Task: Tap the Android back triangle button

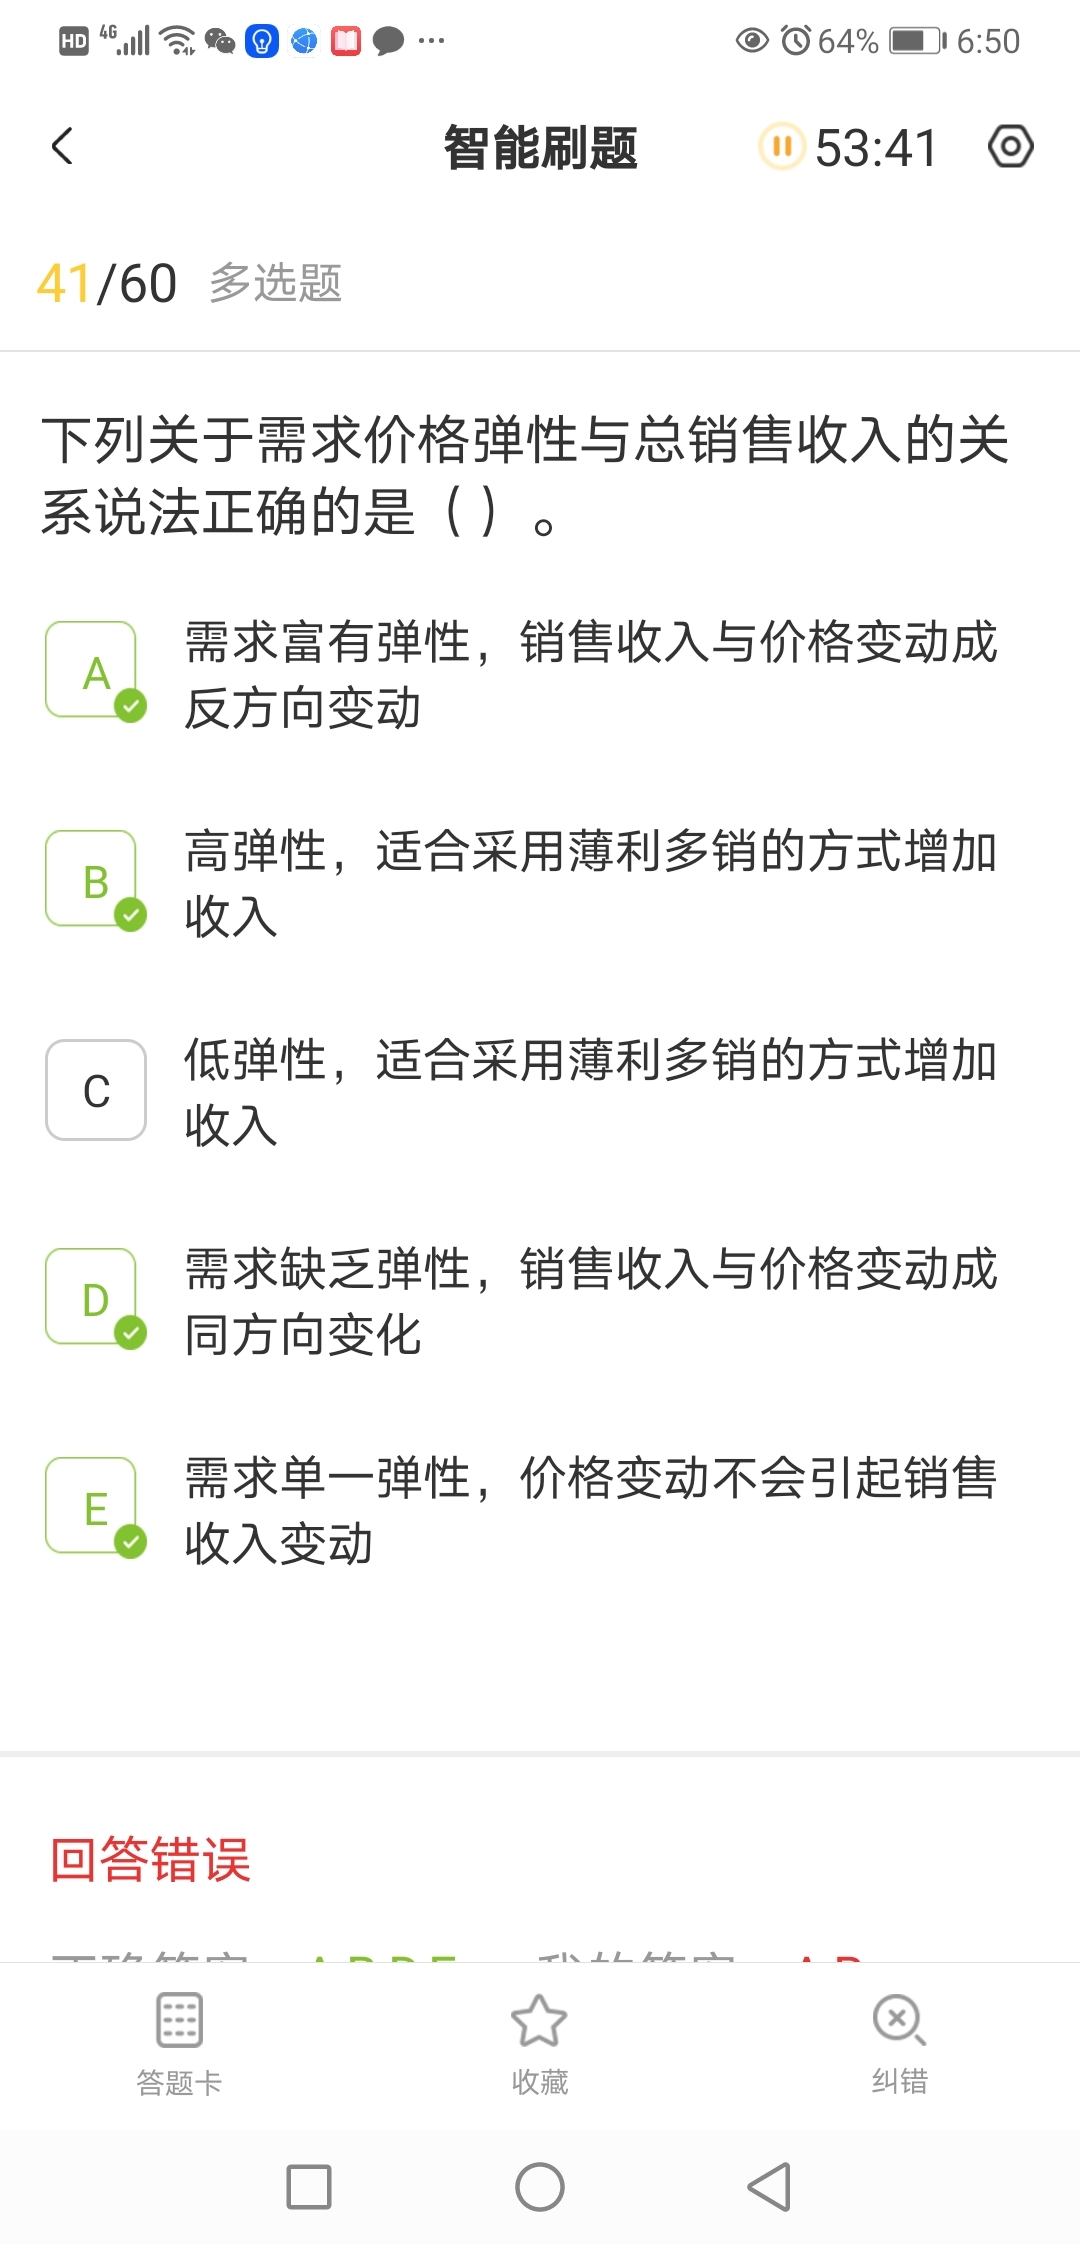Action: coord(770,2187)
